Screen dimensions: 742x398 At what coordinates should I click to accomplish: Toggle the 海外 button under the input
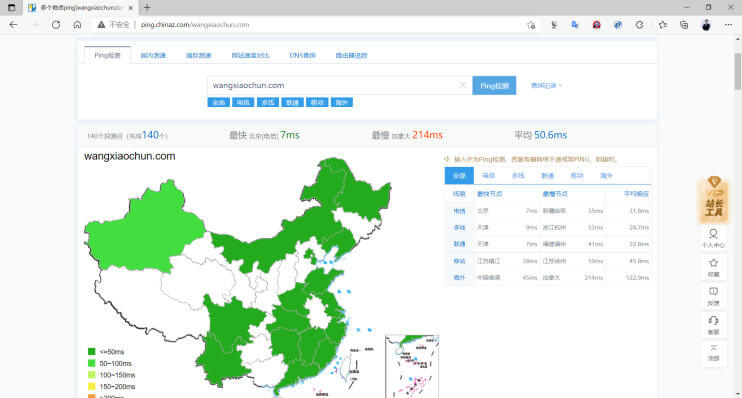pyautogui.click(x=342, y=102)
